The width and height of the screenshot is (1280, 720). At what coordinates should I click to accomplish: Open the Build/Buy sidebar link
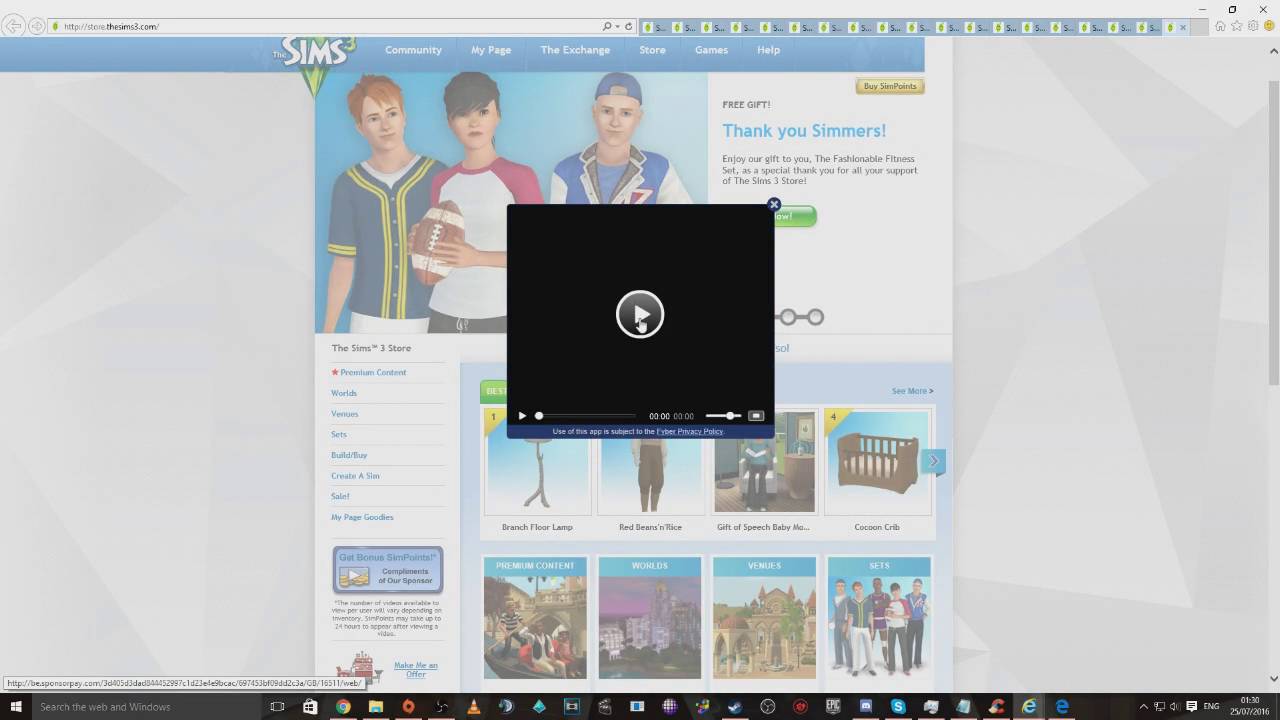pyautogui.click(x=349, y=455)
